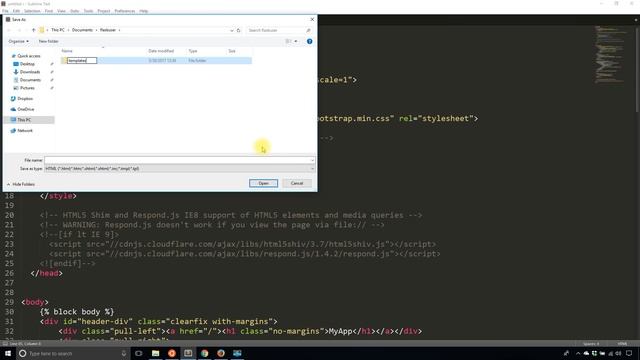Viewport: 640px width, 360px height.
Task: Expand the address bar history dropdown
Action: (231, 30)
